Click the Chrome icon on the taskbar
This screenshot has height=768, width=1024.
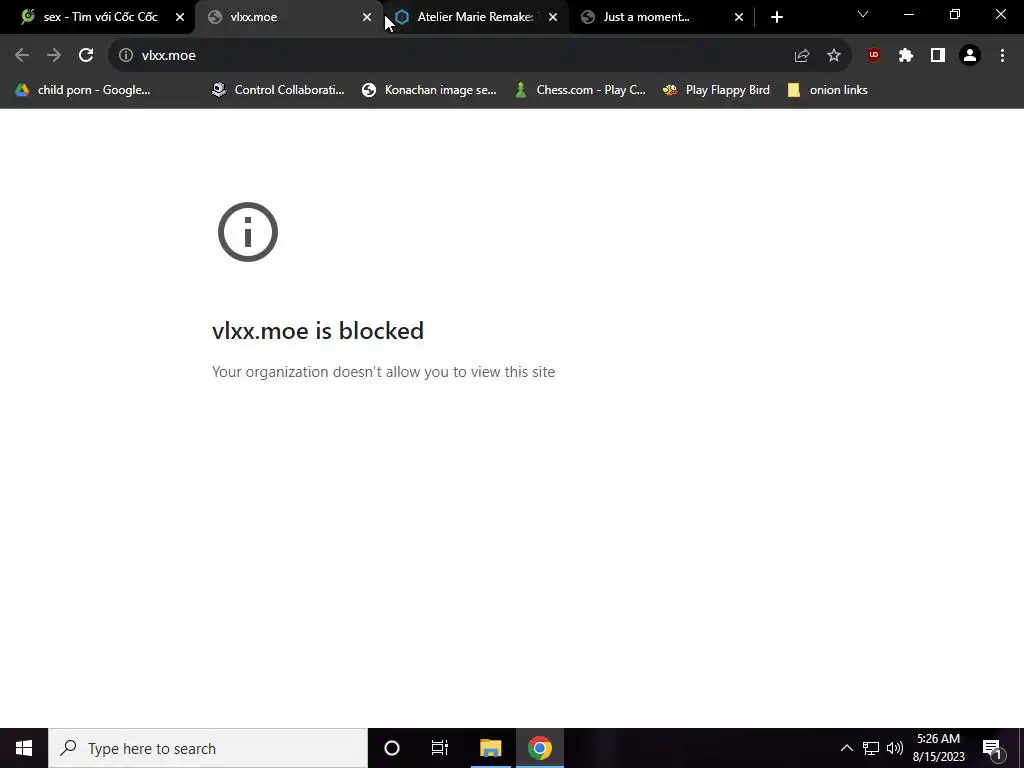[539, 748]
